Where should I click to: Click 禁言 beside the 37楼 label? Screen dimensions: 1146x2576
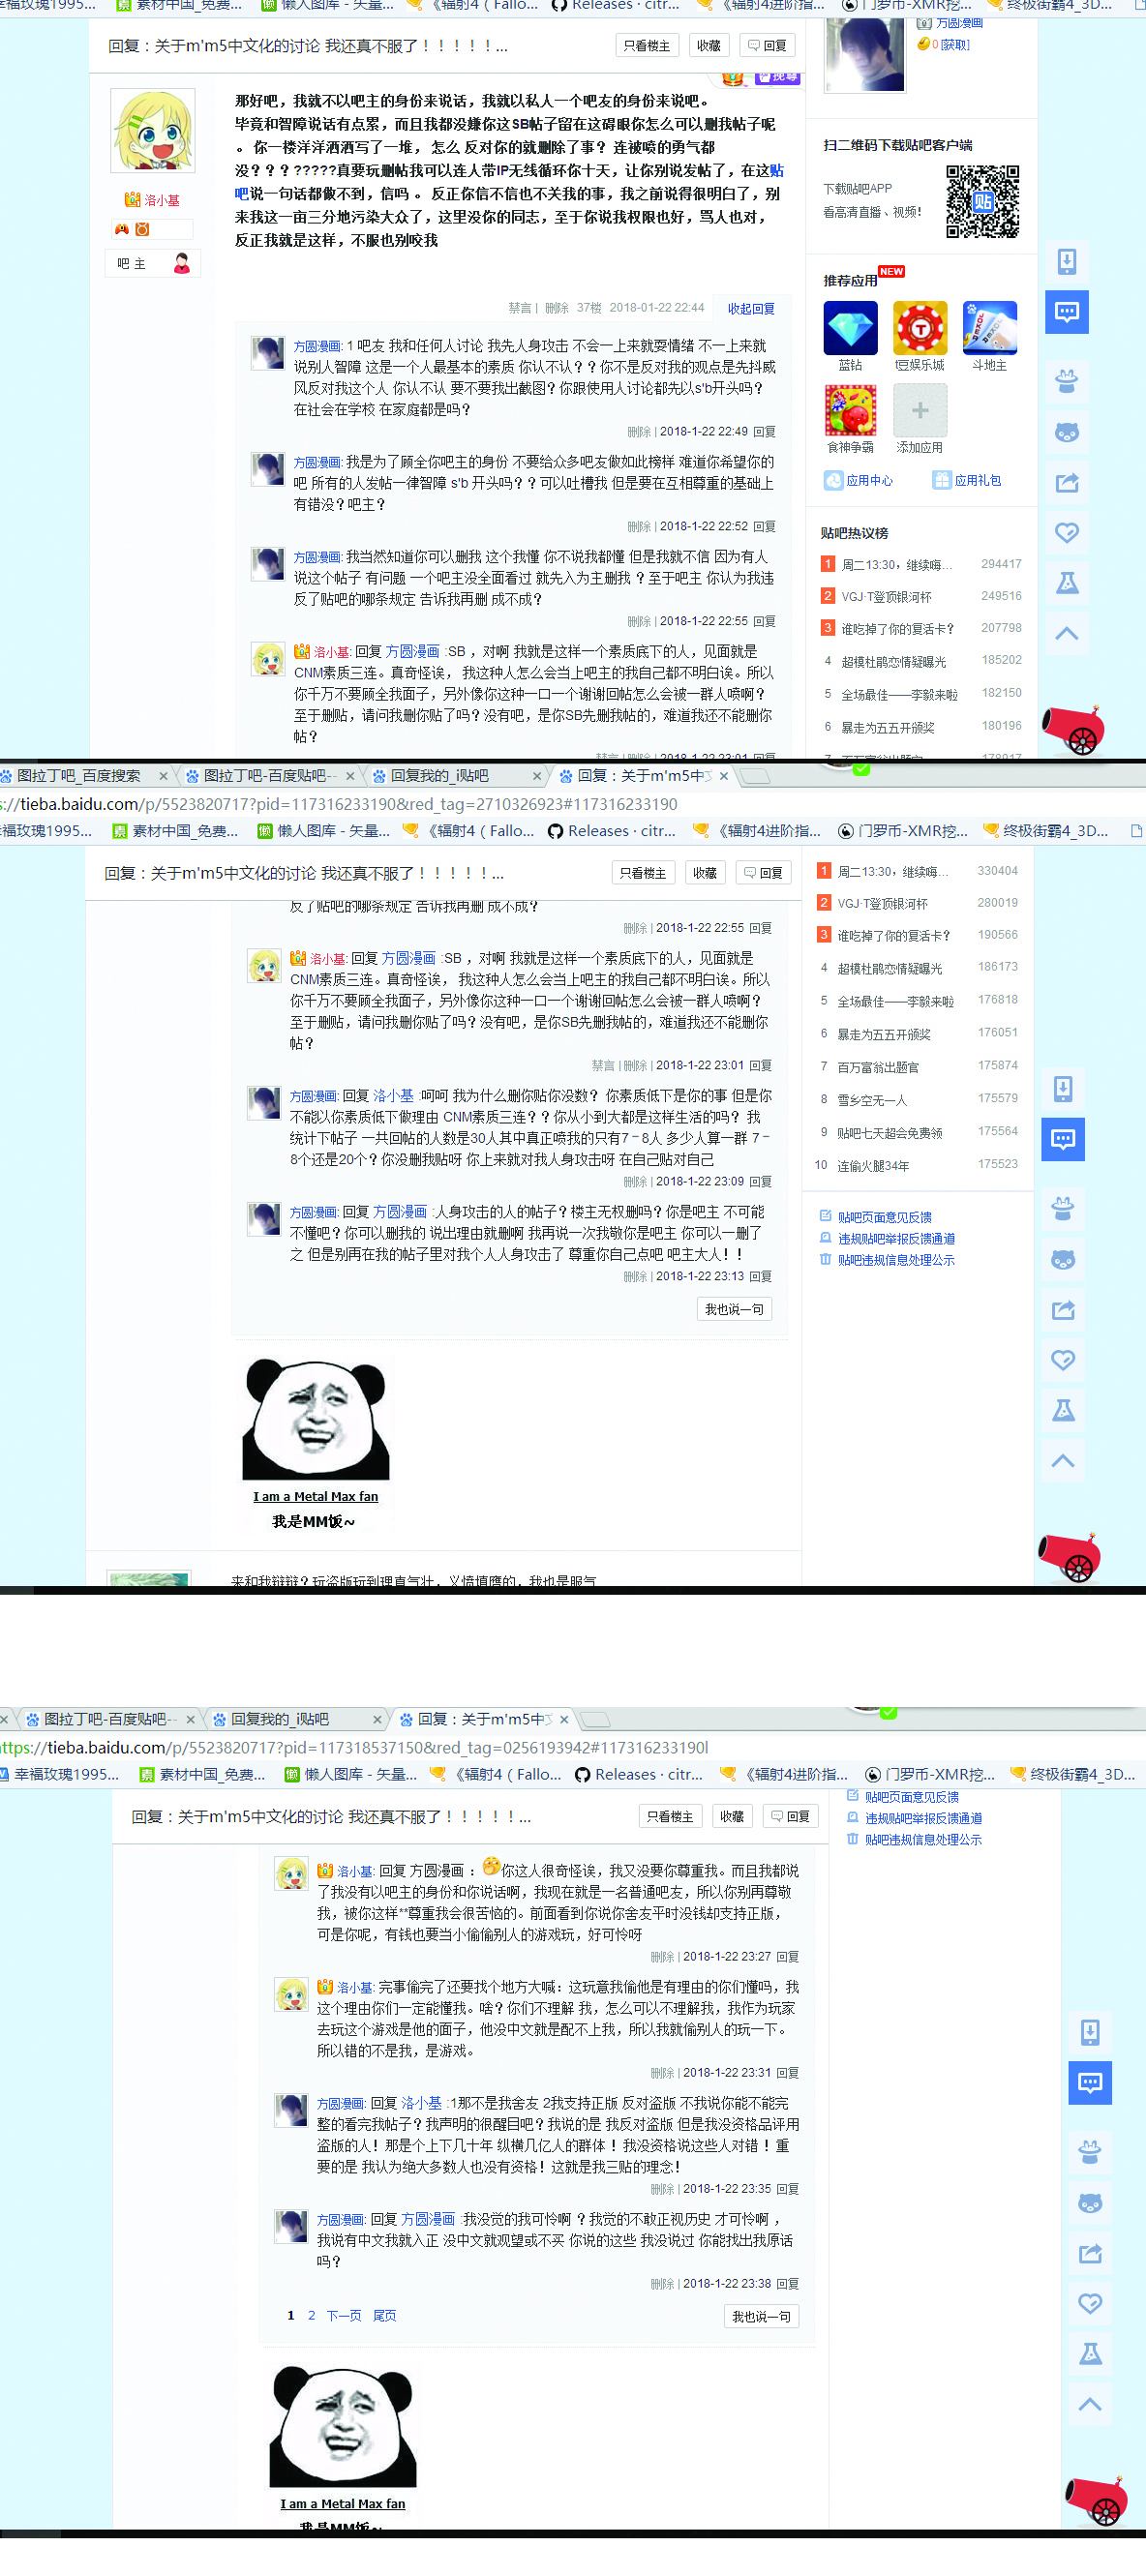[x=519, y=308]
